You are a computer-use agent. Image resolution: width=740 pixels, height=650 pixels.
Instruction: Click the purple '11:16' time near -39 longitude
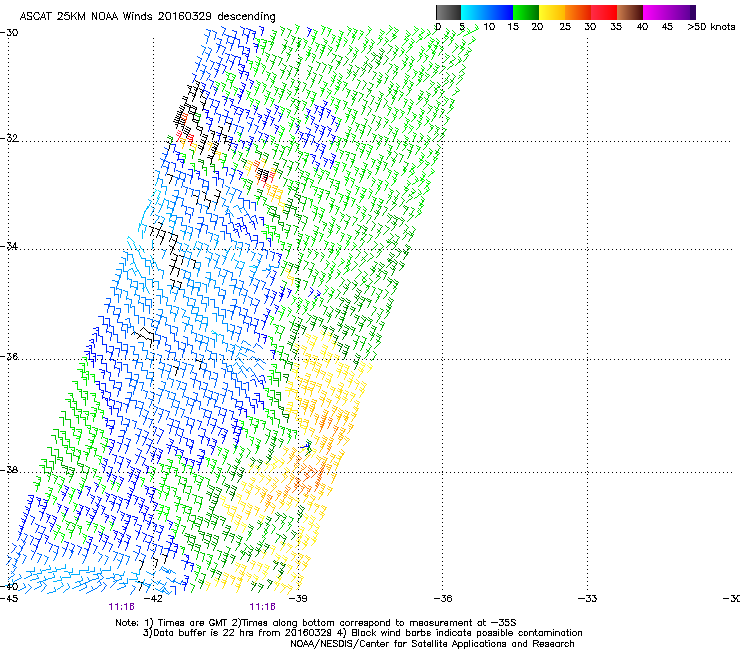[x=262, y=607]
